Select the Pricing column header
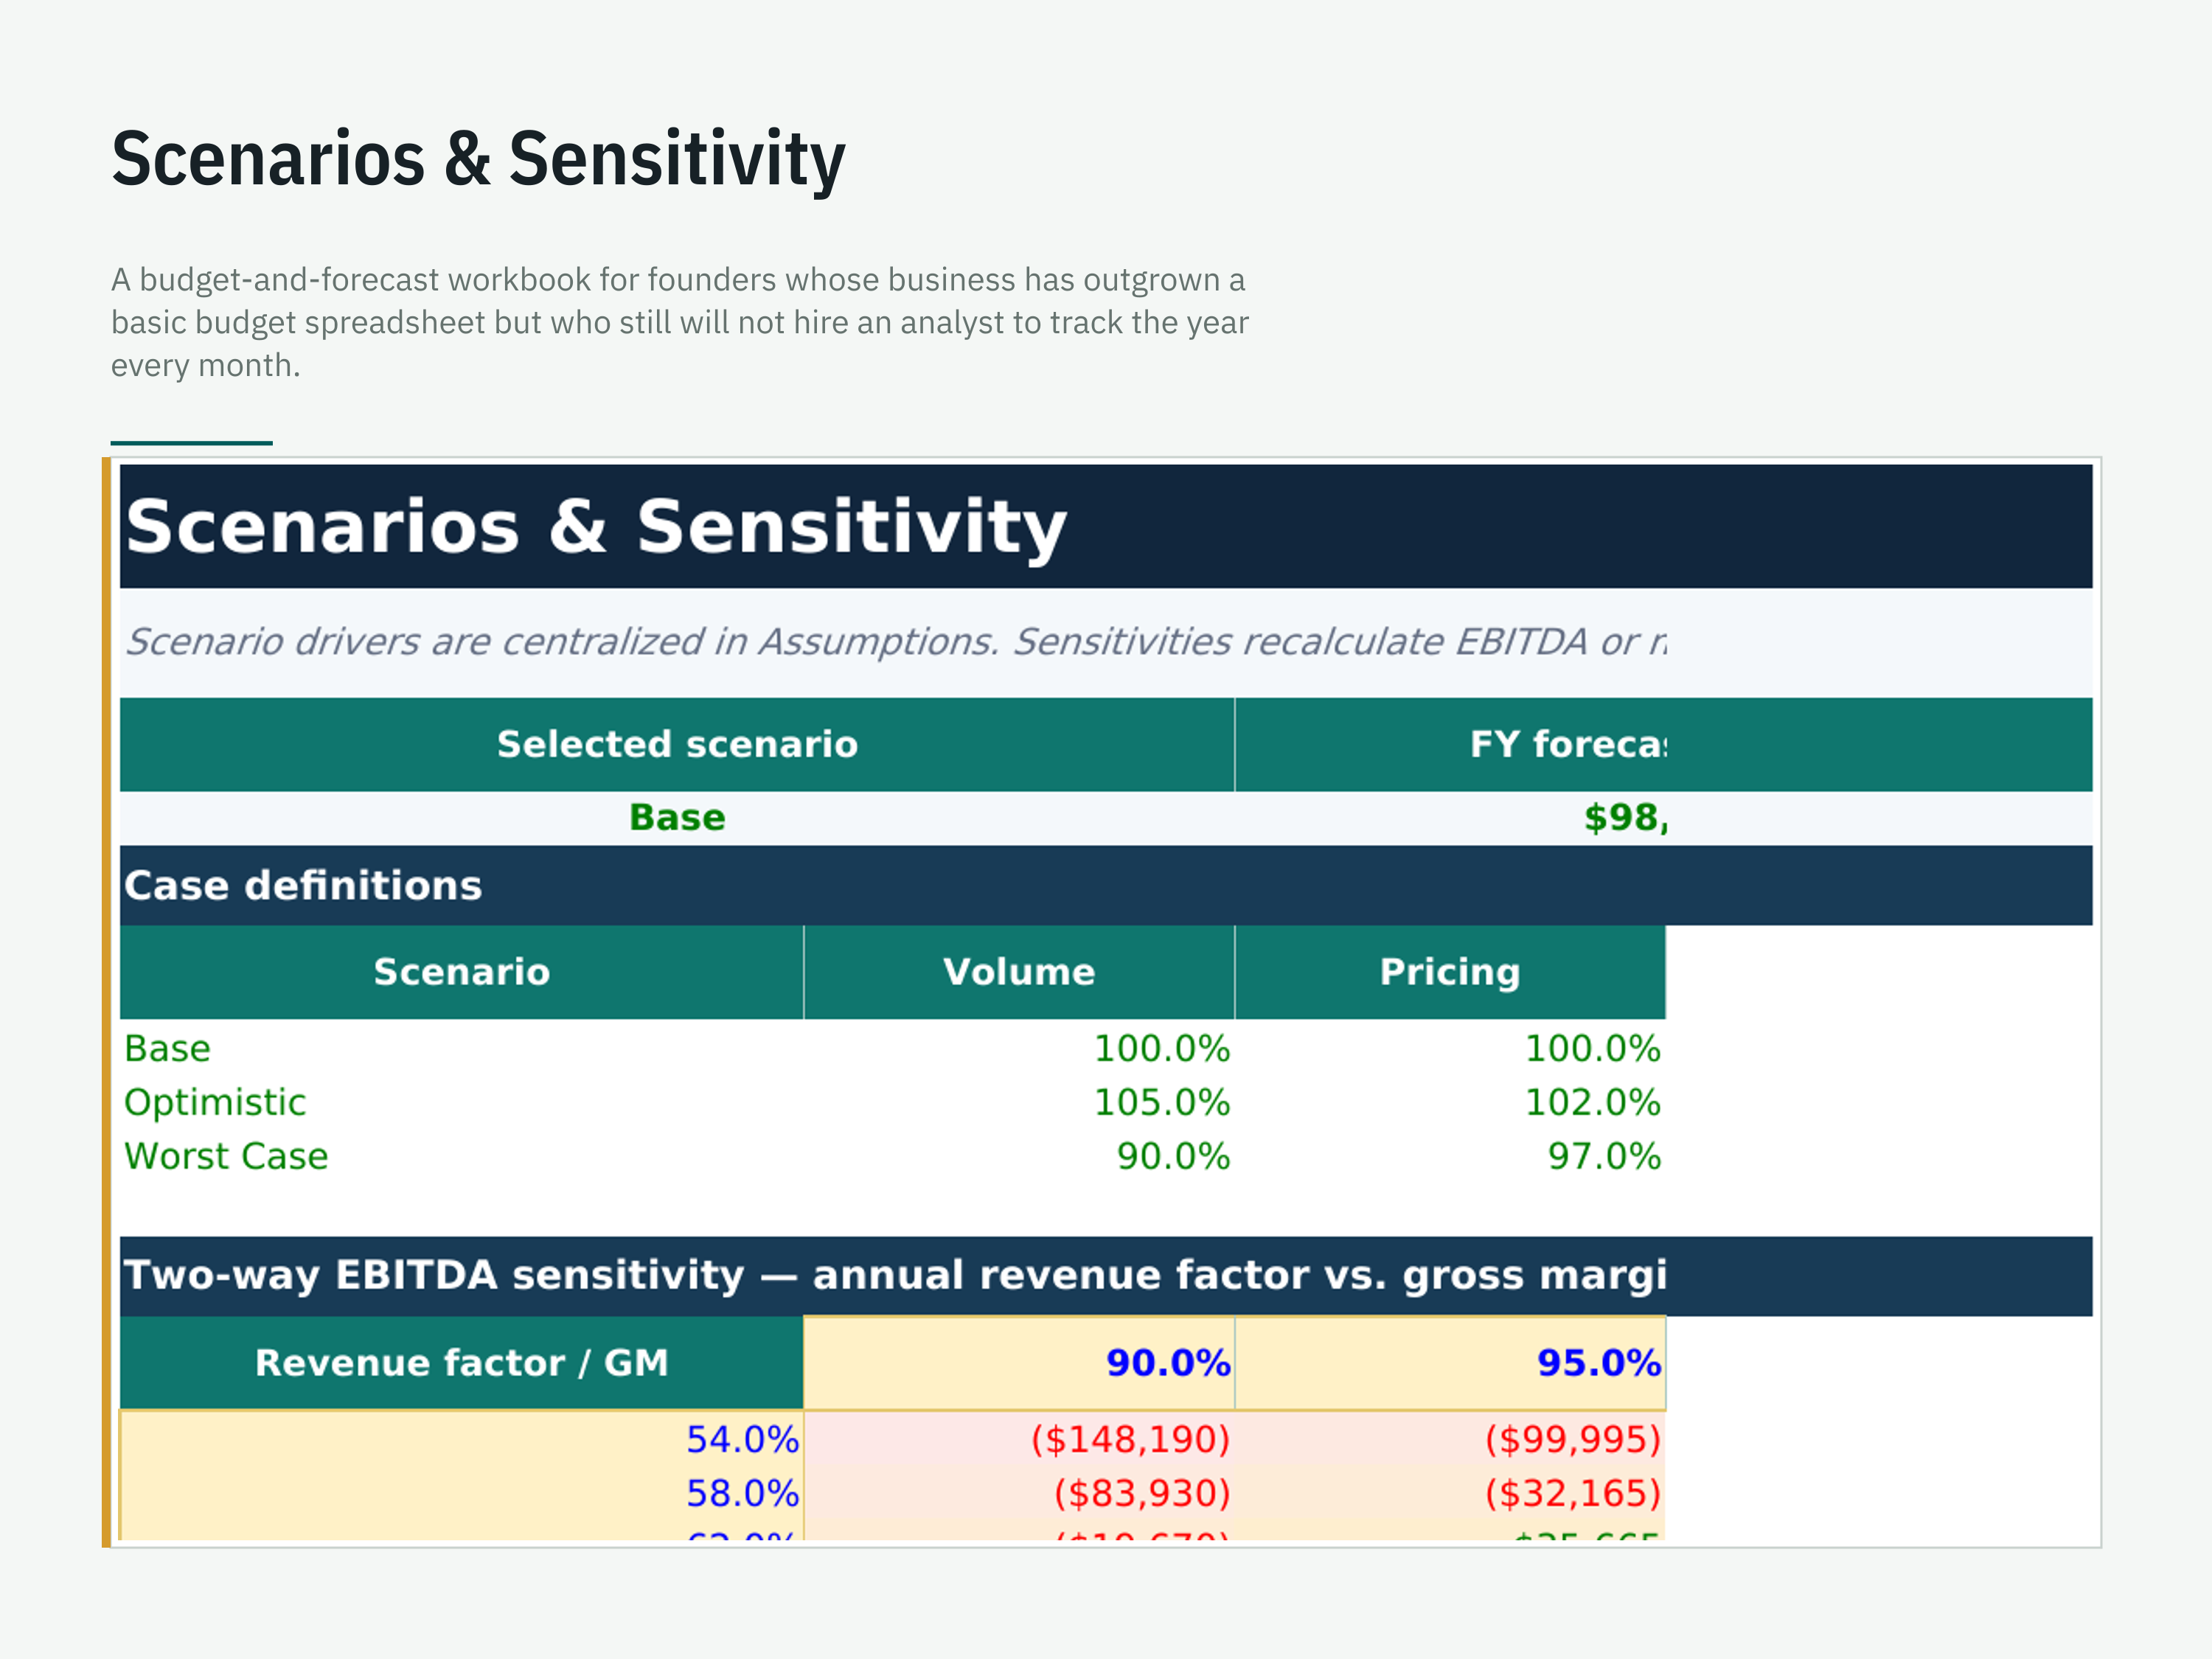The image size is (2212, 1659). pos(1451,972)
